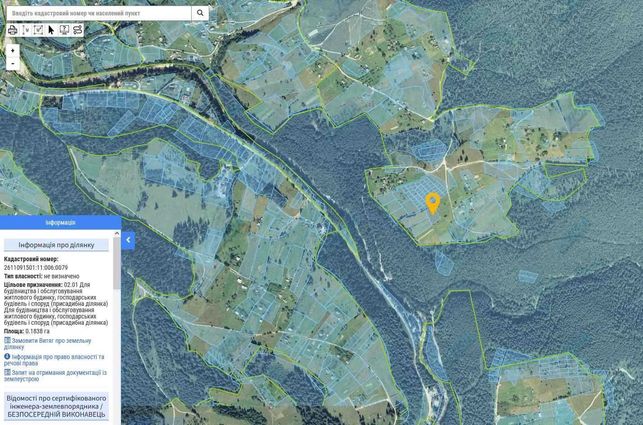Select the checkmark area selection tool

pos(38,30)
